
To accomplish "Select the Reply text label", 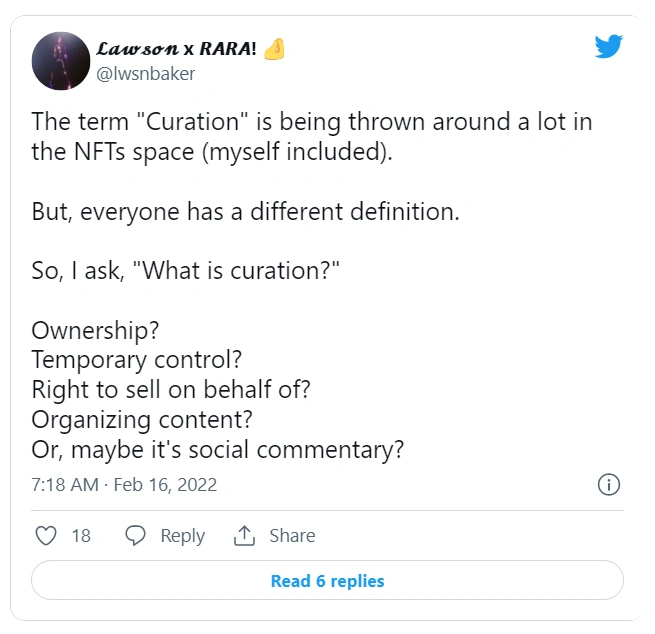I will 183,536.
